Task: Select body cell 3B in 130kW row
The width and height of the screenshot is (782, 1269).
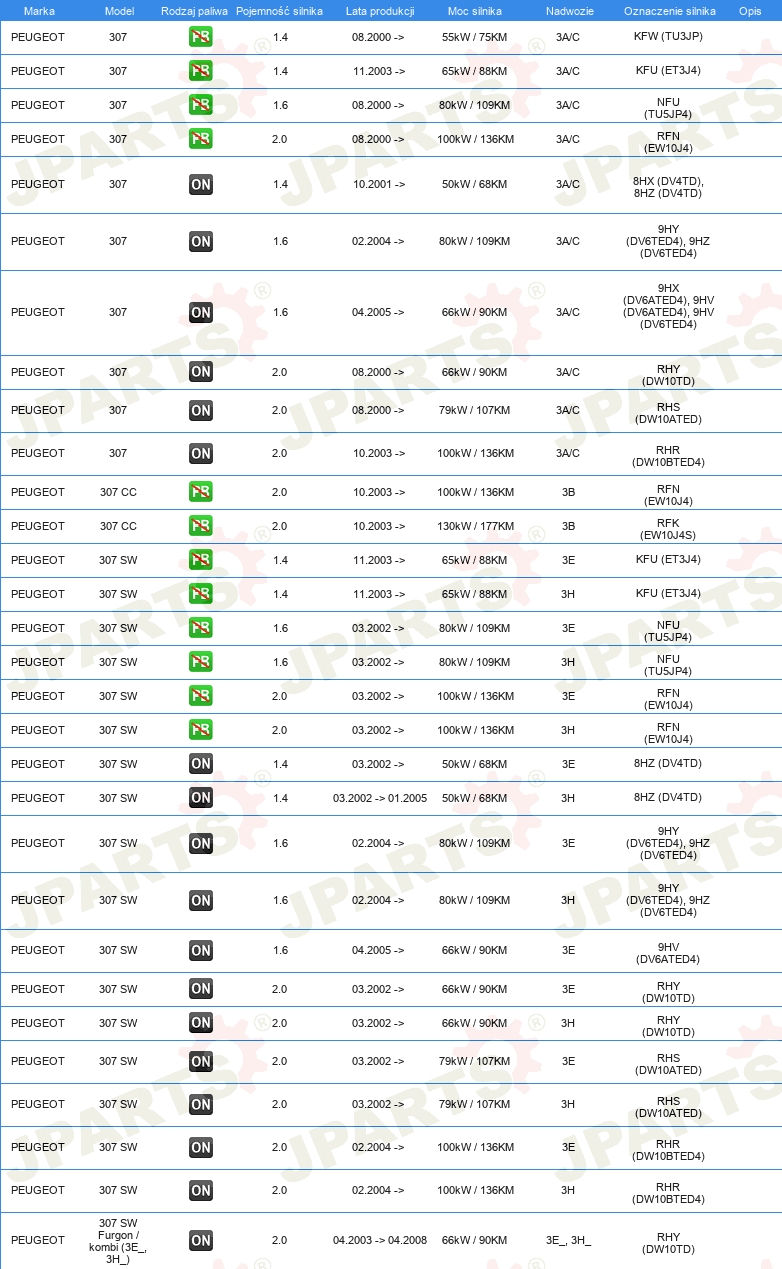Action: click(x=568, y=526)
